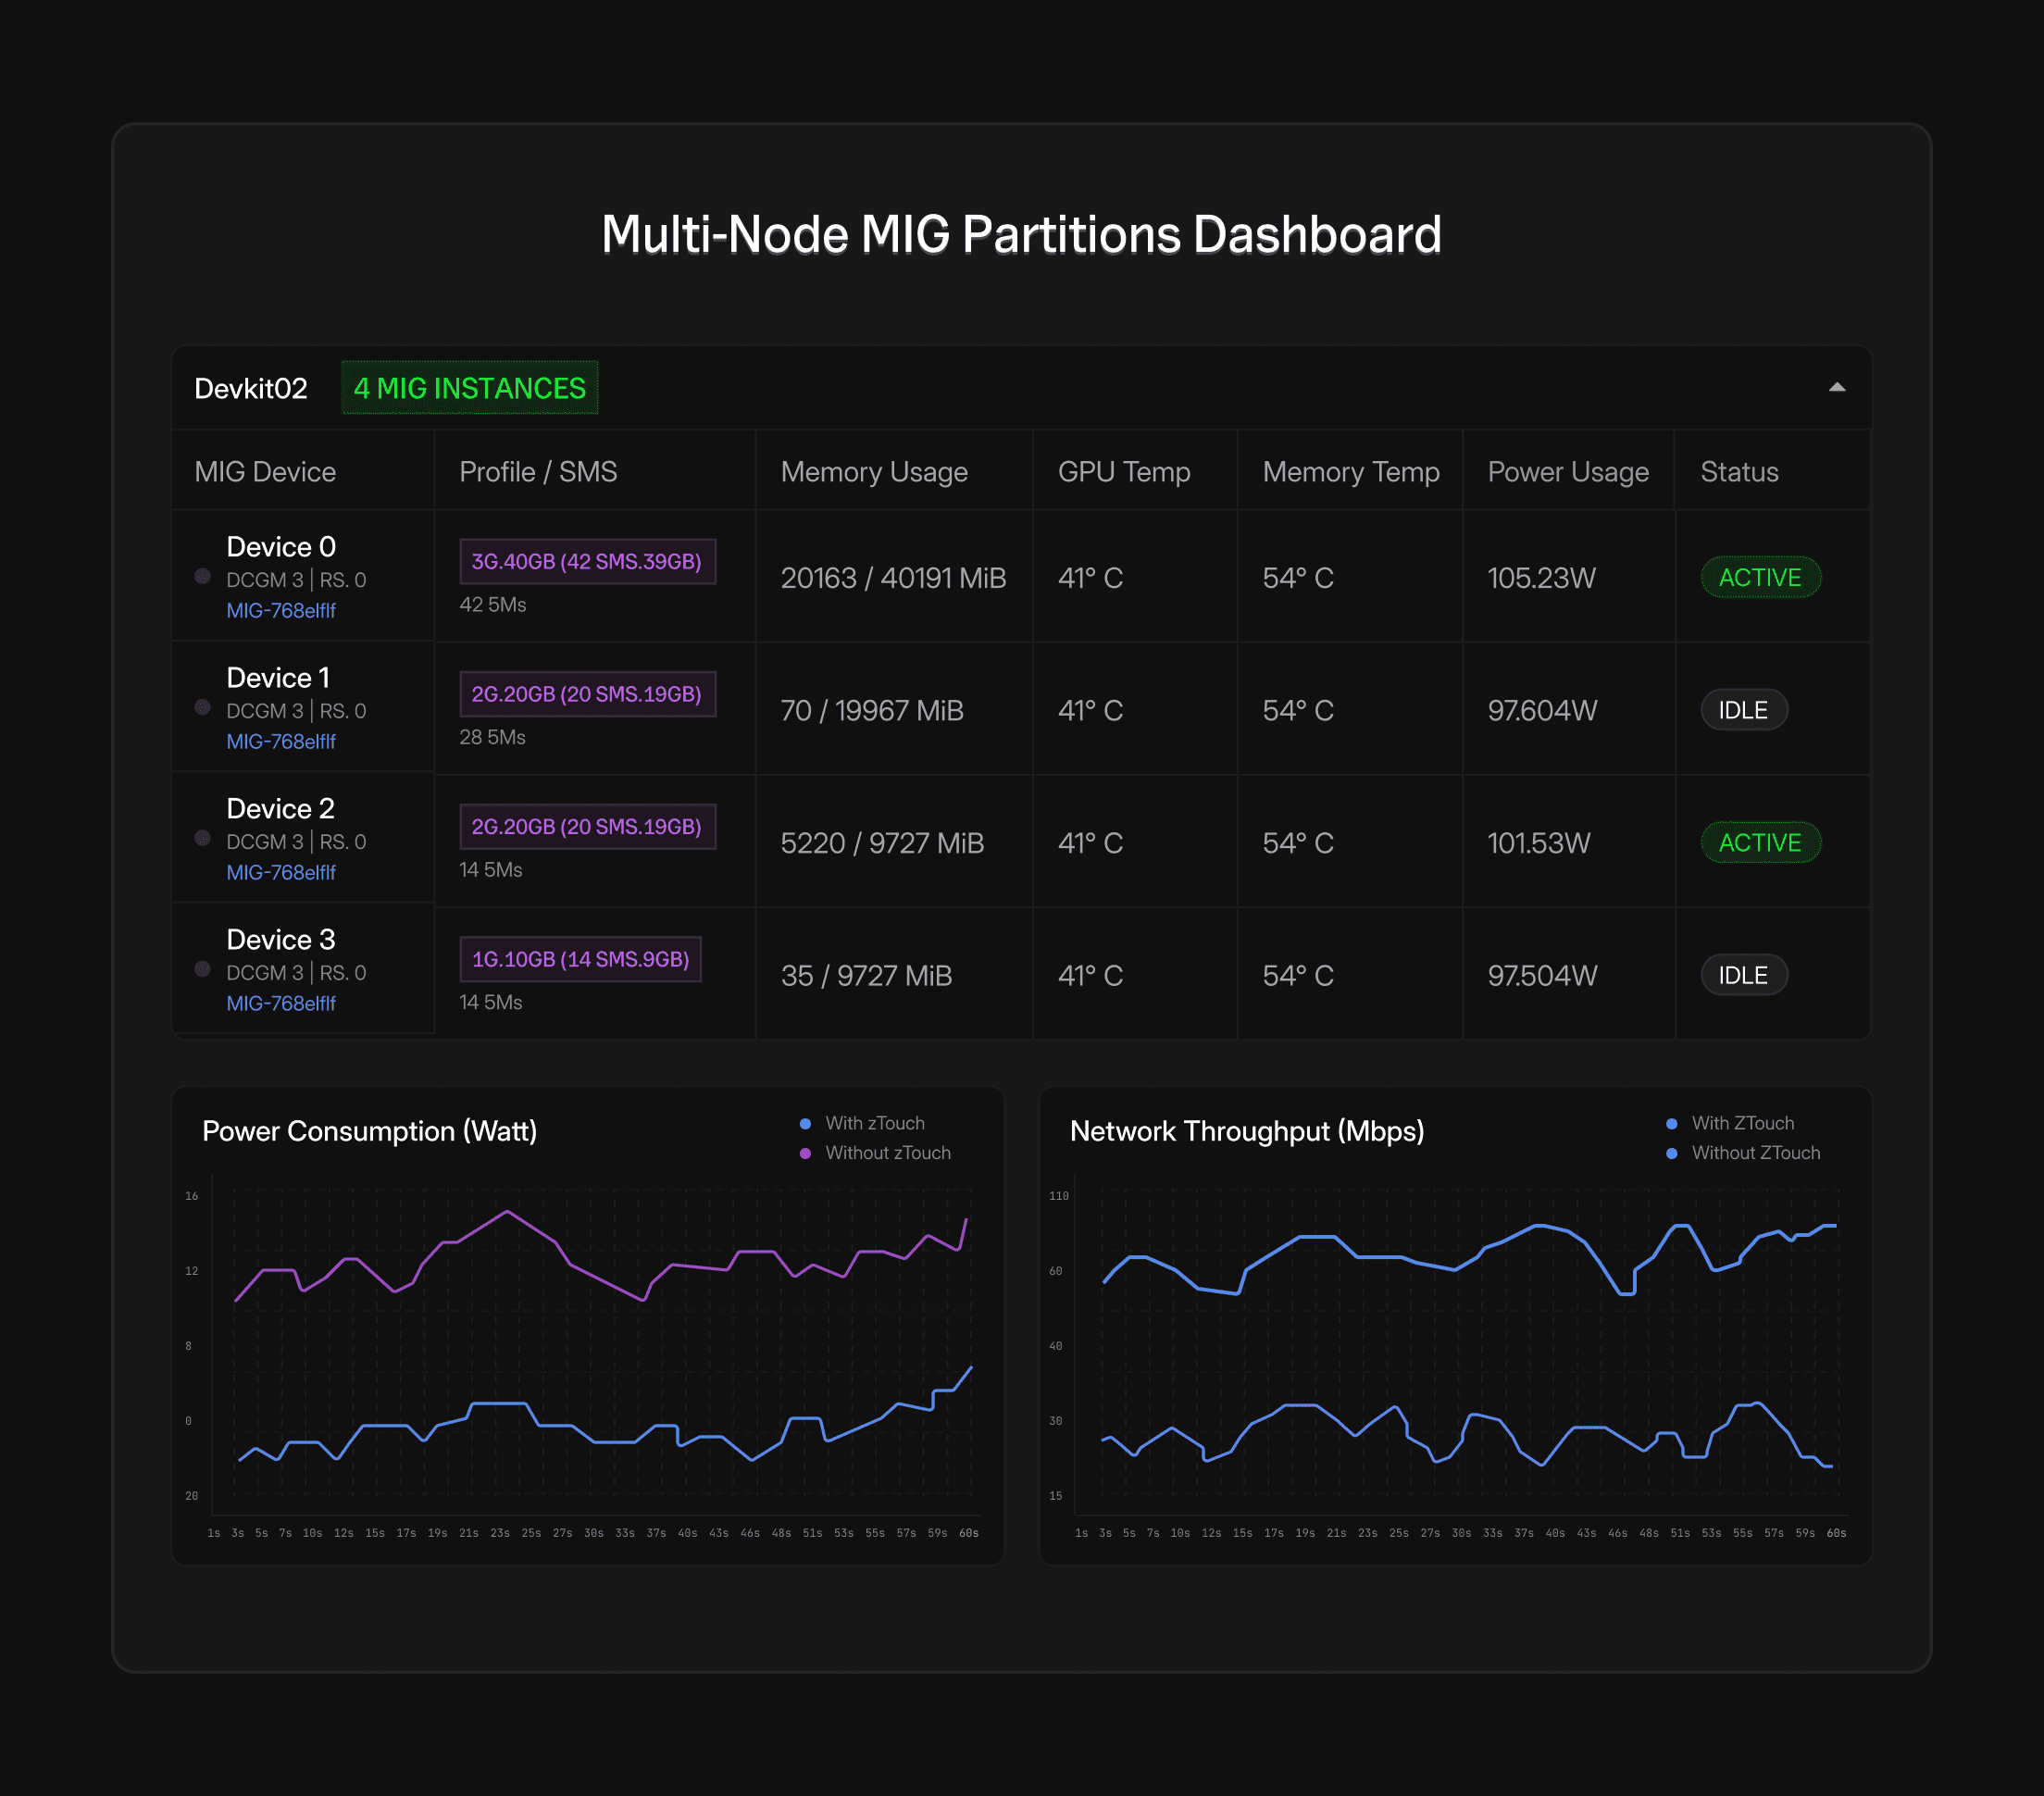The image size is (2044, 1796).
Task: Toggle Without ZTouch legend dot in Network chart
Action: click(1671, 1153)
